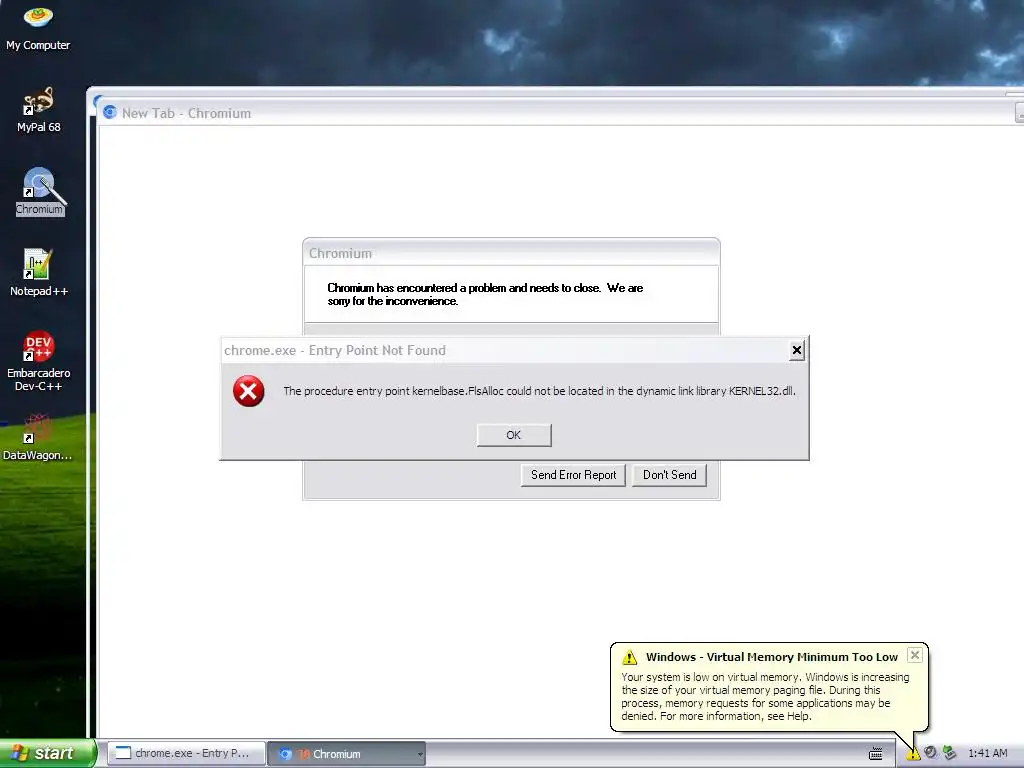Click the kernelbase.FlsAlloc error message text
This screenshot has height=768, width=1024.
[x=539, y=391]
